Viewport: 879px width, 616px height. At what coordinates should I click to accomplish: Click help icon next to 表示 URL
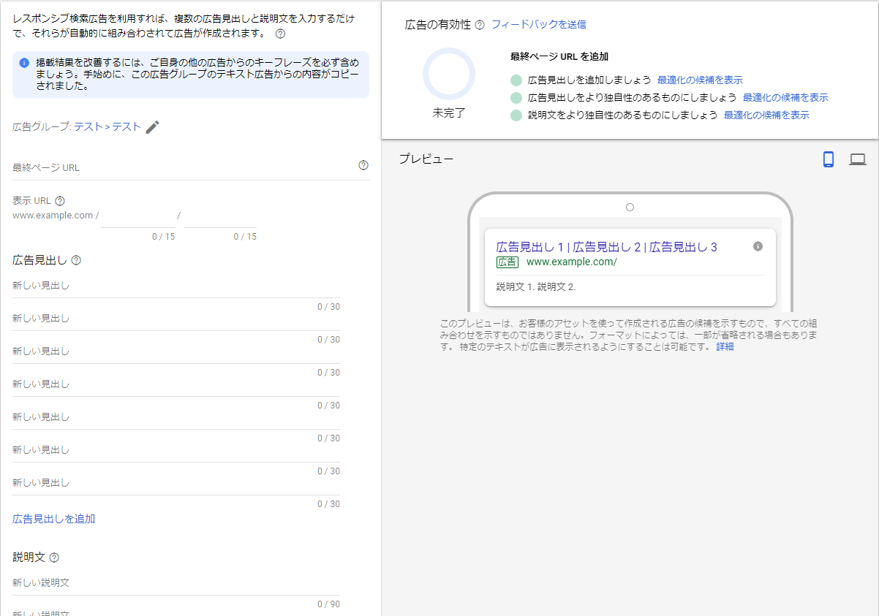60,201
